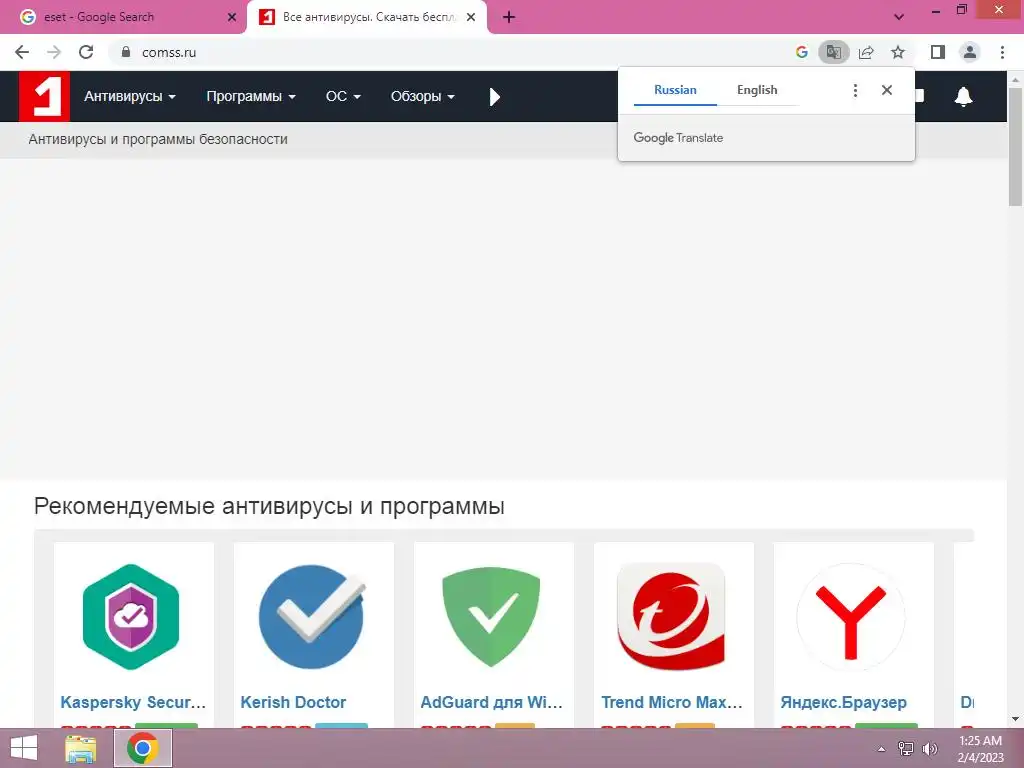Show hidden system tray icons
This screenshot has height=768, width=1024.
tap(881, 749)
